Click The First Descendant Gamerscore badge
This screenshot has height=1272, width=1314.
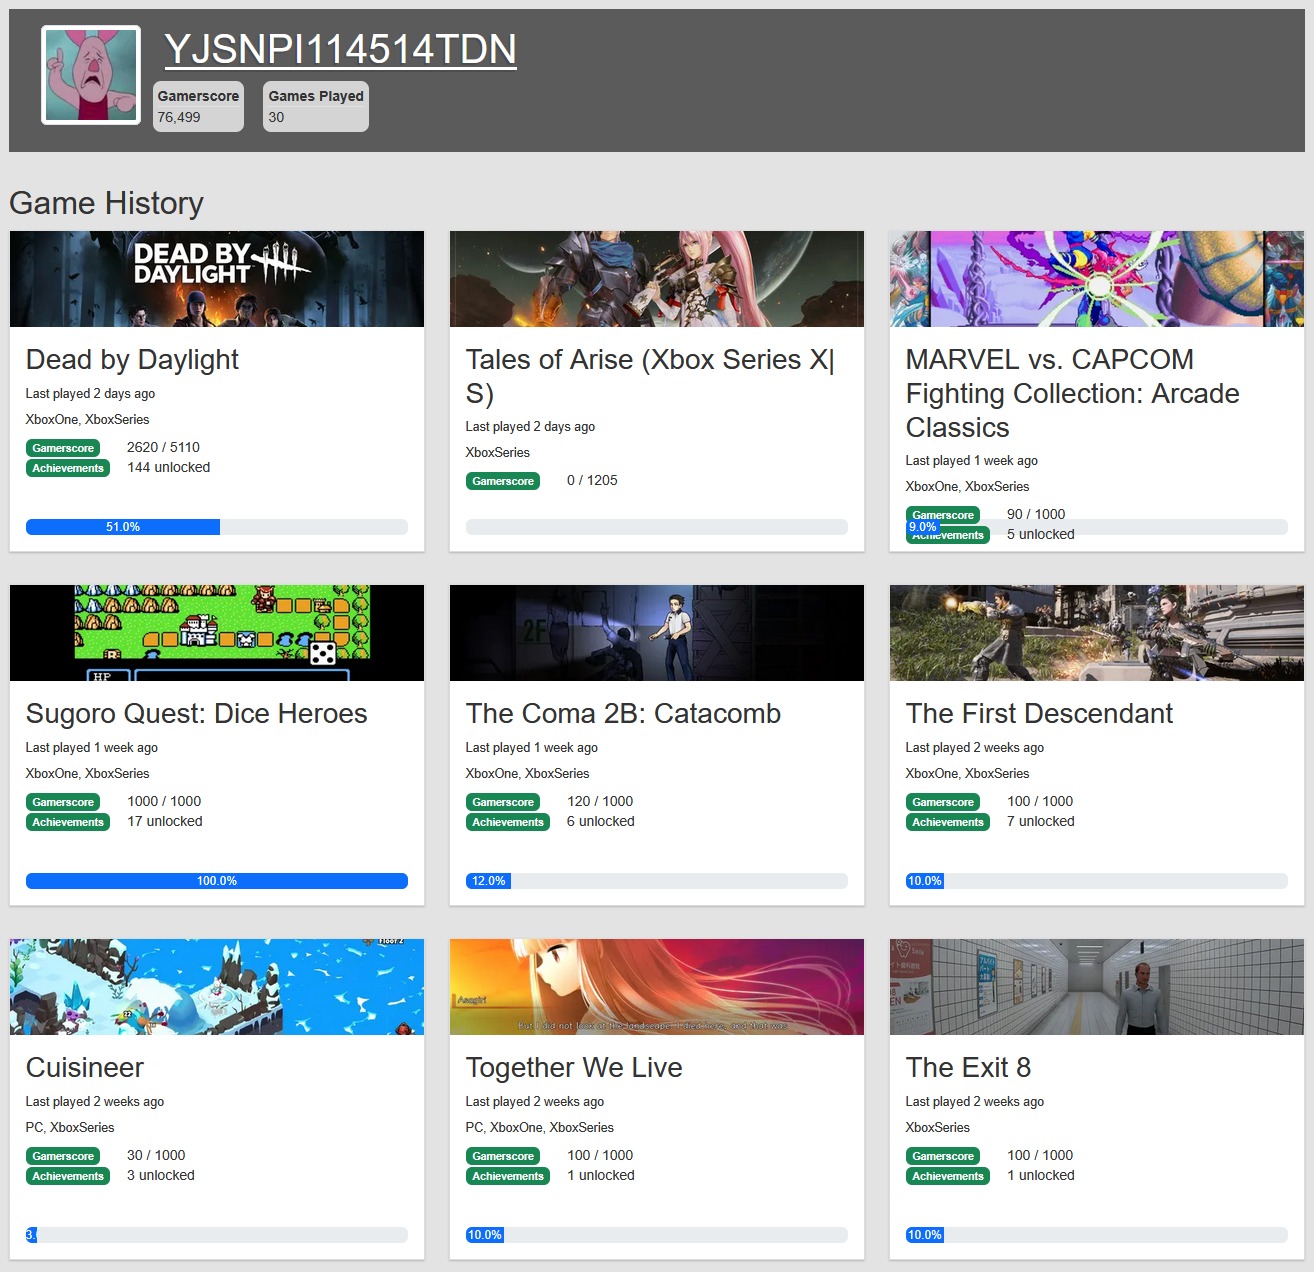943,802
